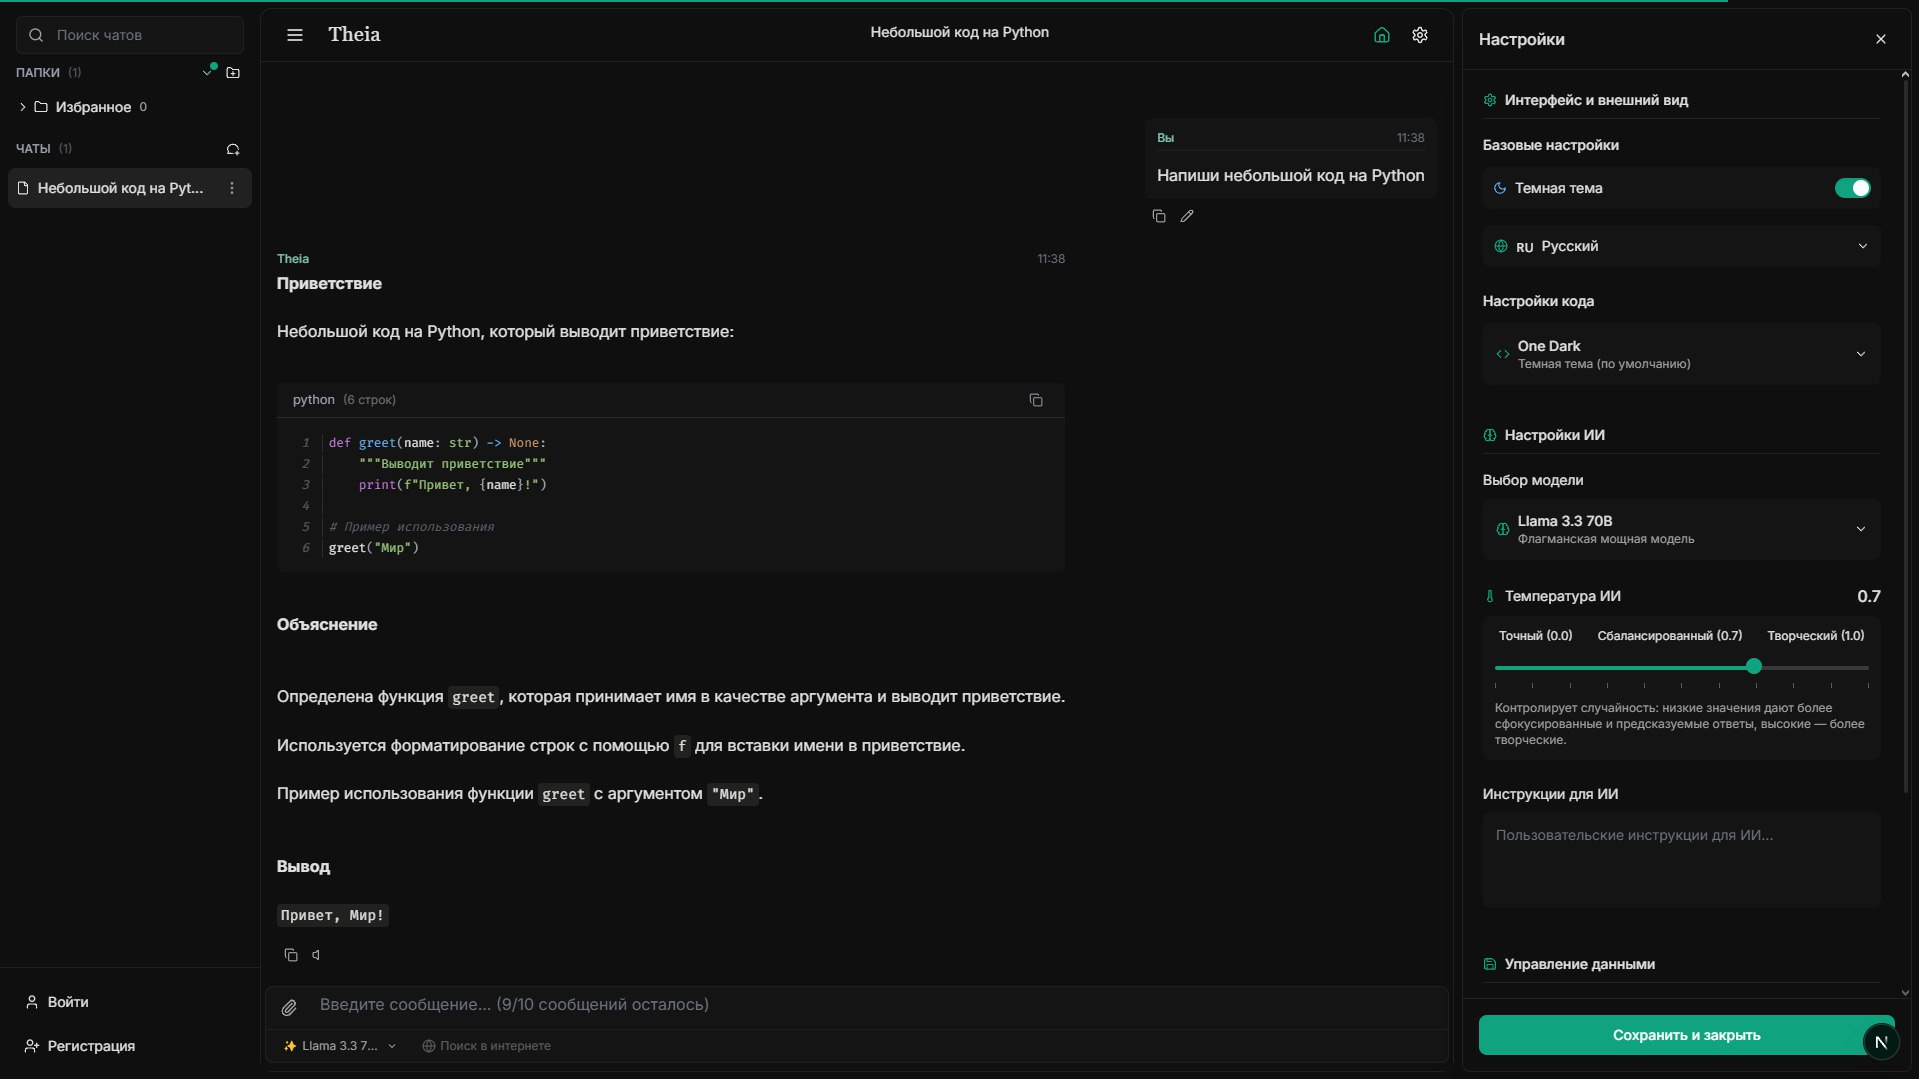The height and width of the screenshot is (1079, 1919).
Task: Start a new chat with icon
Action: pos(233,149)
